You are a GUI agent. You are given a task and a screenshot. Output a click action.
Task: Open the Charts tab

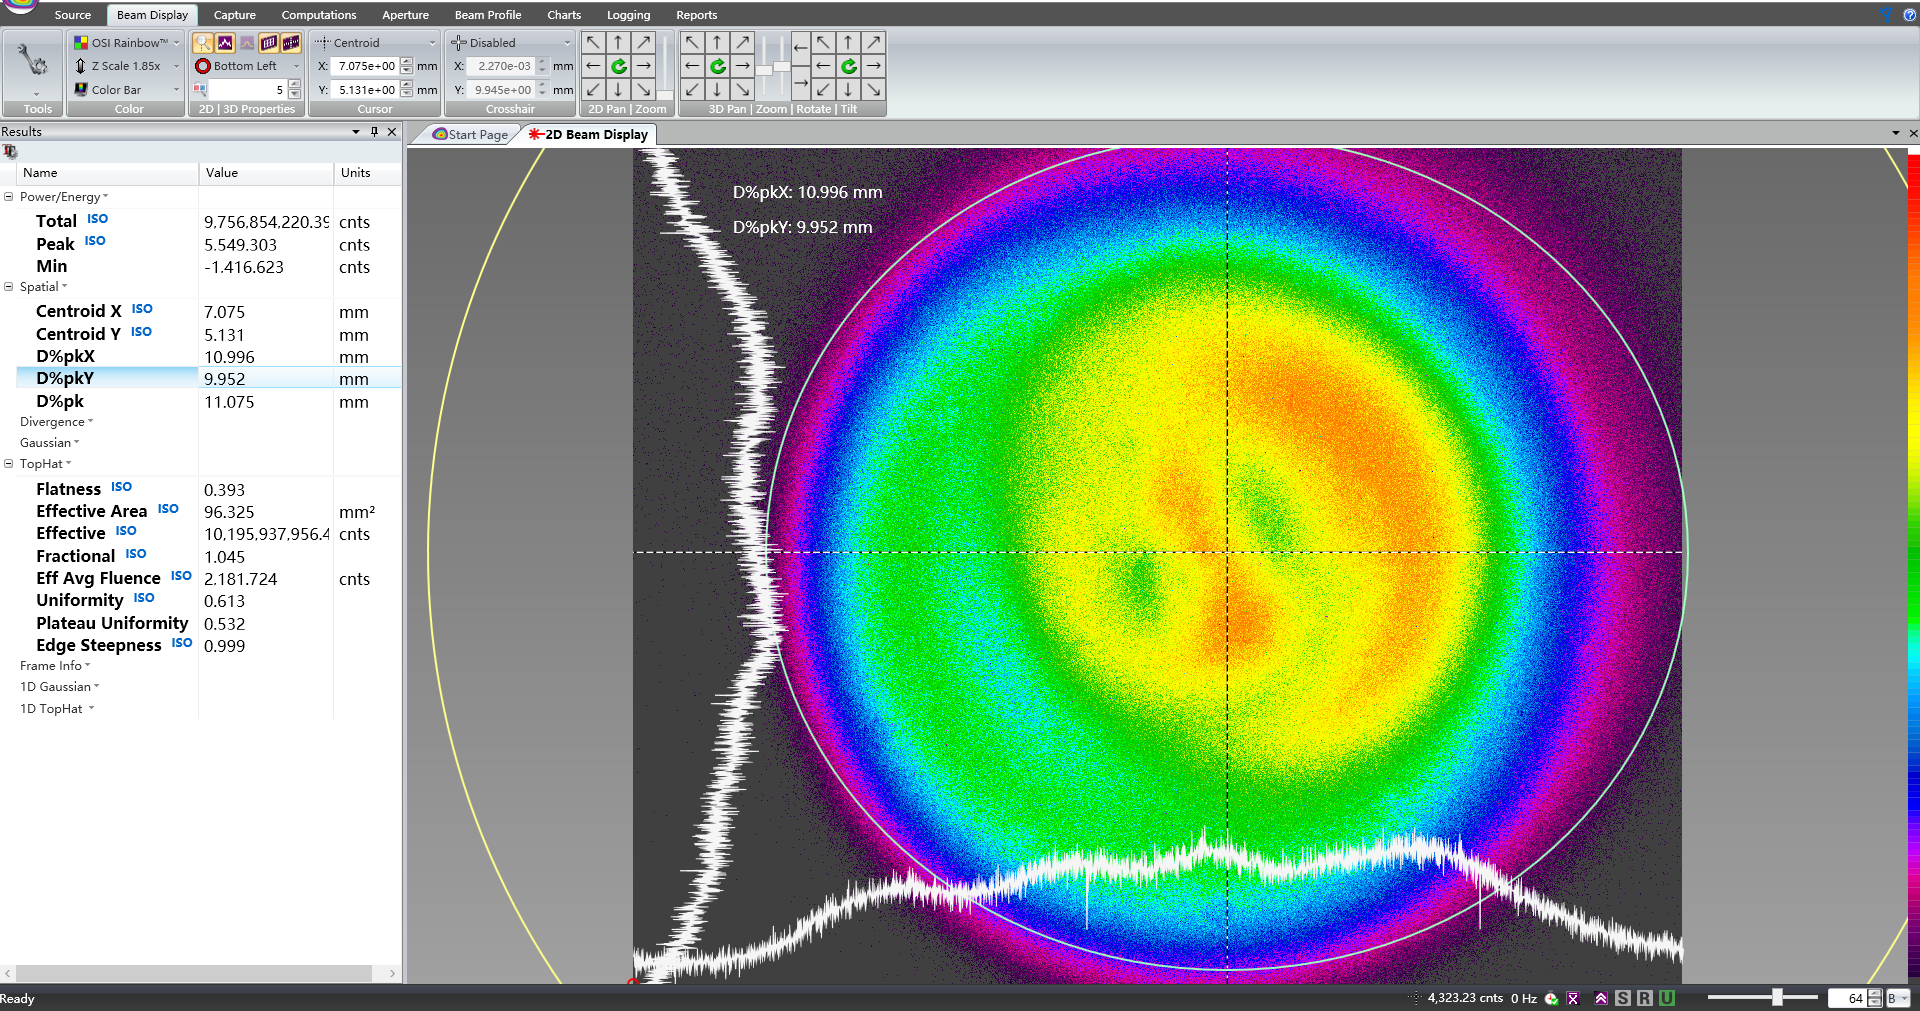click(564, 15)
